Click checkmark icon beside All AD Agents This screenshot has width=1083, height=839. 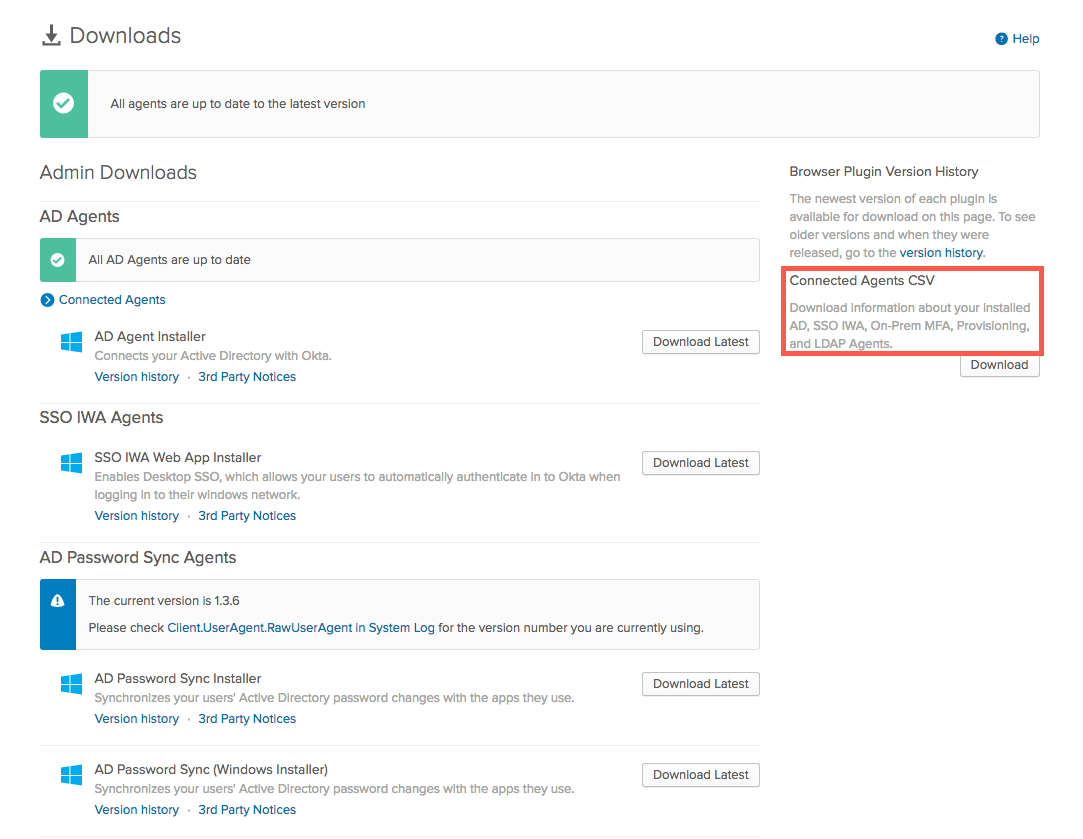coord(58,260)
